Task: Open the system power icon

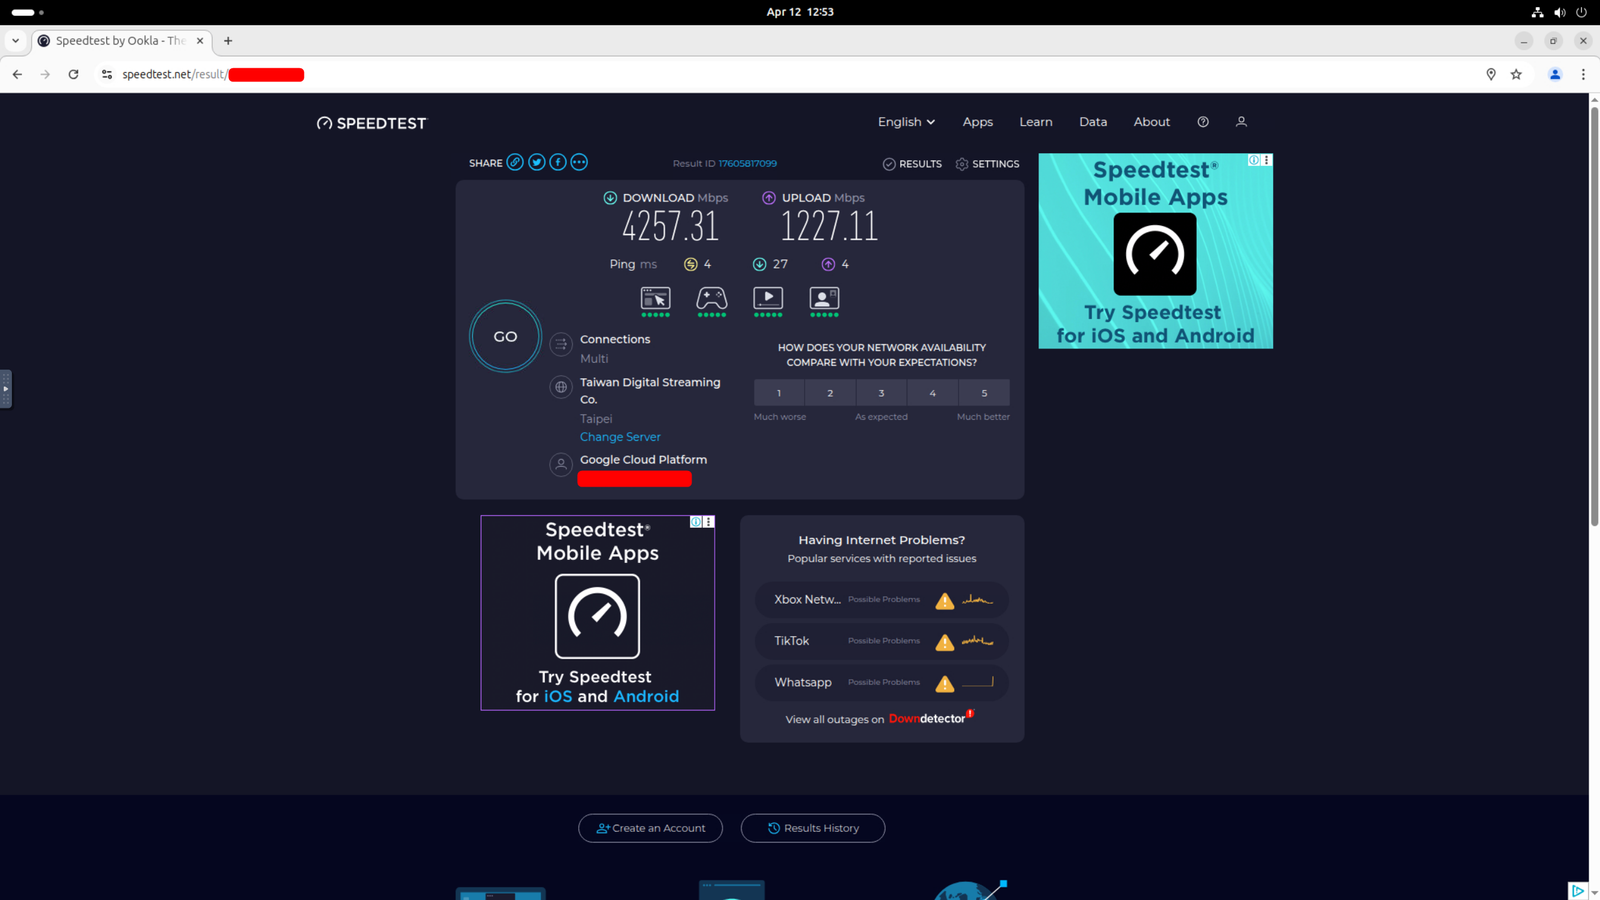Action: tap(1581, 12)
